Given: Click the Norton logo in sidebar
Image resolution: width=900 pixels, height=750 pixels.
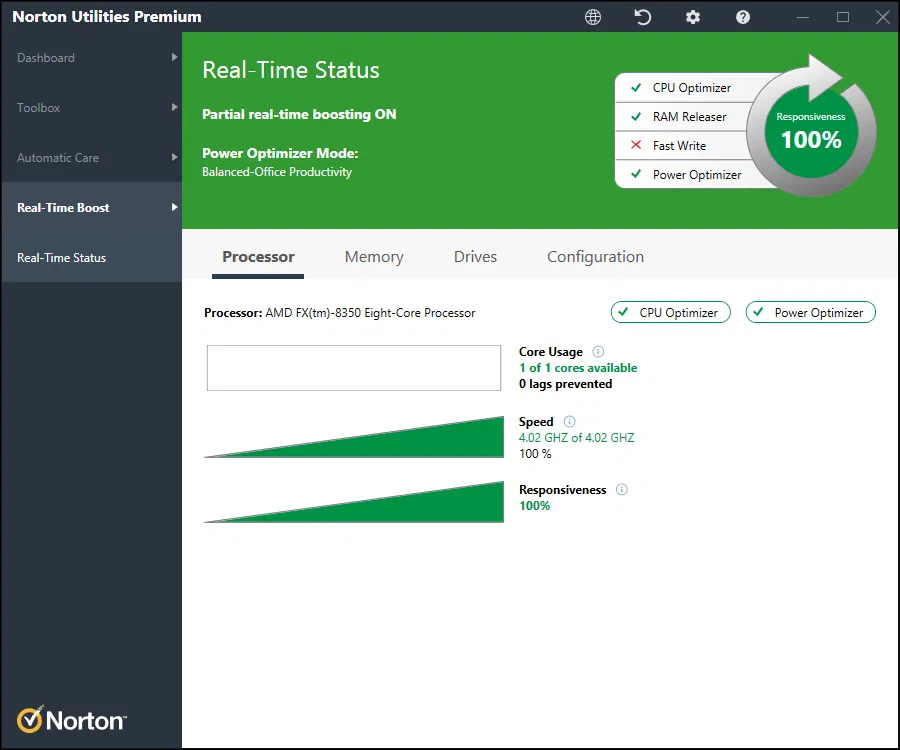Looking at the screenshot, I should tap(71, 719).
